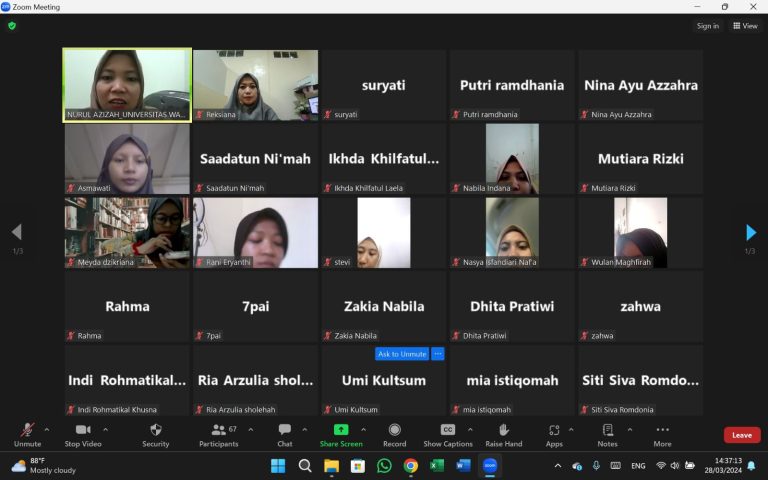
Task: Expand video options arrow next to Stop Video
Action: click(105, 430)
